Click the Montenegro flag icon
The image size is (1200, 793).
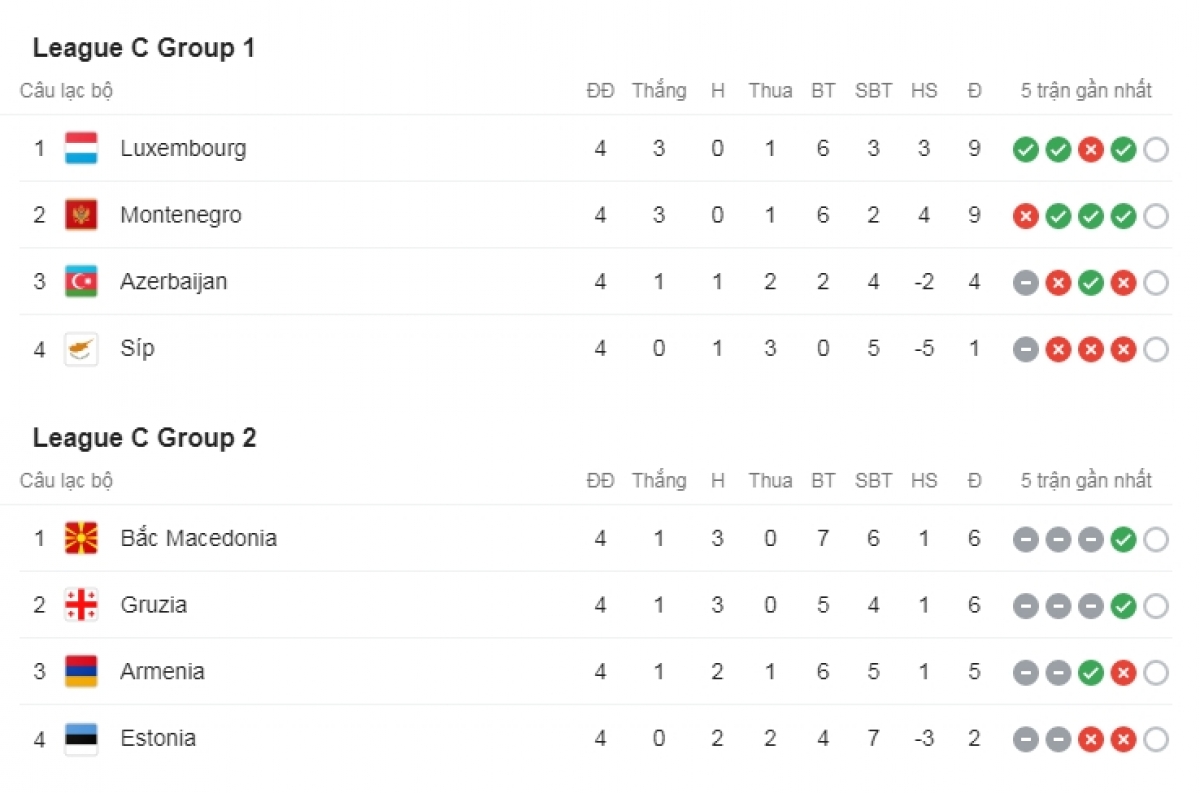coord(81,215)
